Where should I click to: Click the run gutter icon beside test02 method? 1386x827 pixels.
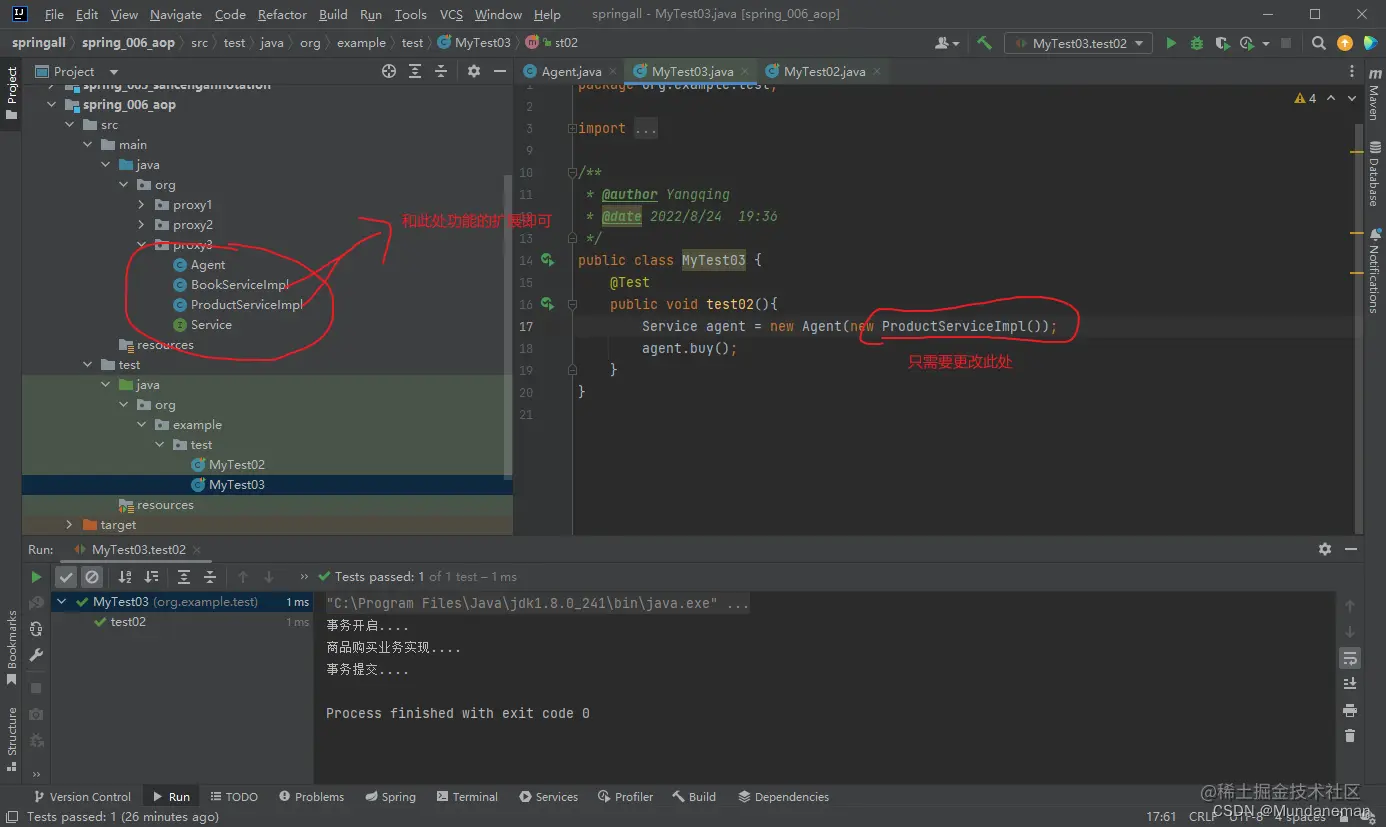tap(547, 303)
